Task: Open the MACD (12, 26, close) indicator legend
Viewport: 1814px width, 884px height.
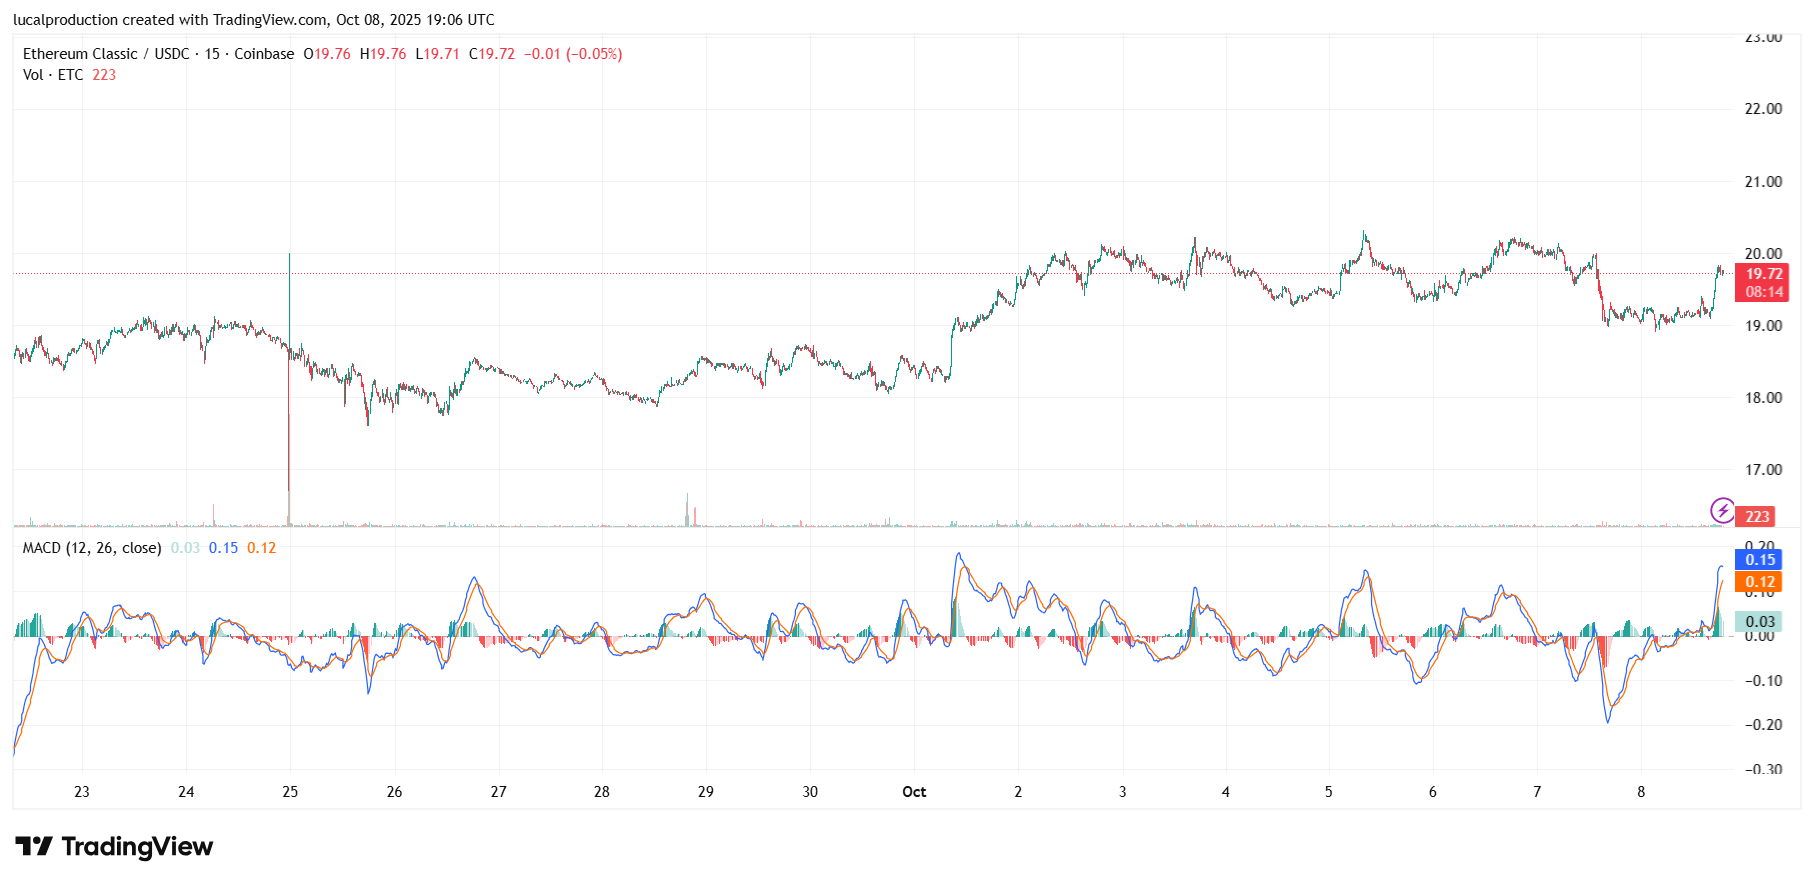Action: (92, 548)
